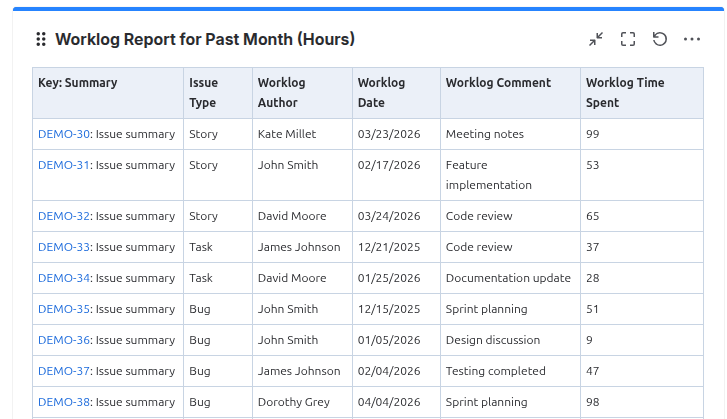
Task: Click the Issue Type column header
Action: [218, 93]
